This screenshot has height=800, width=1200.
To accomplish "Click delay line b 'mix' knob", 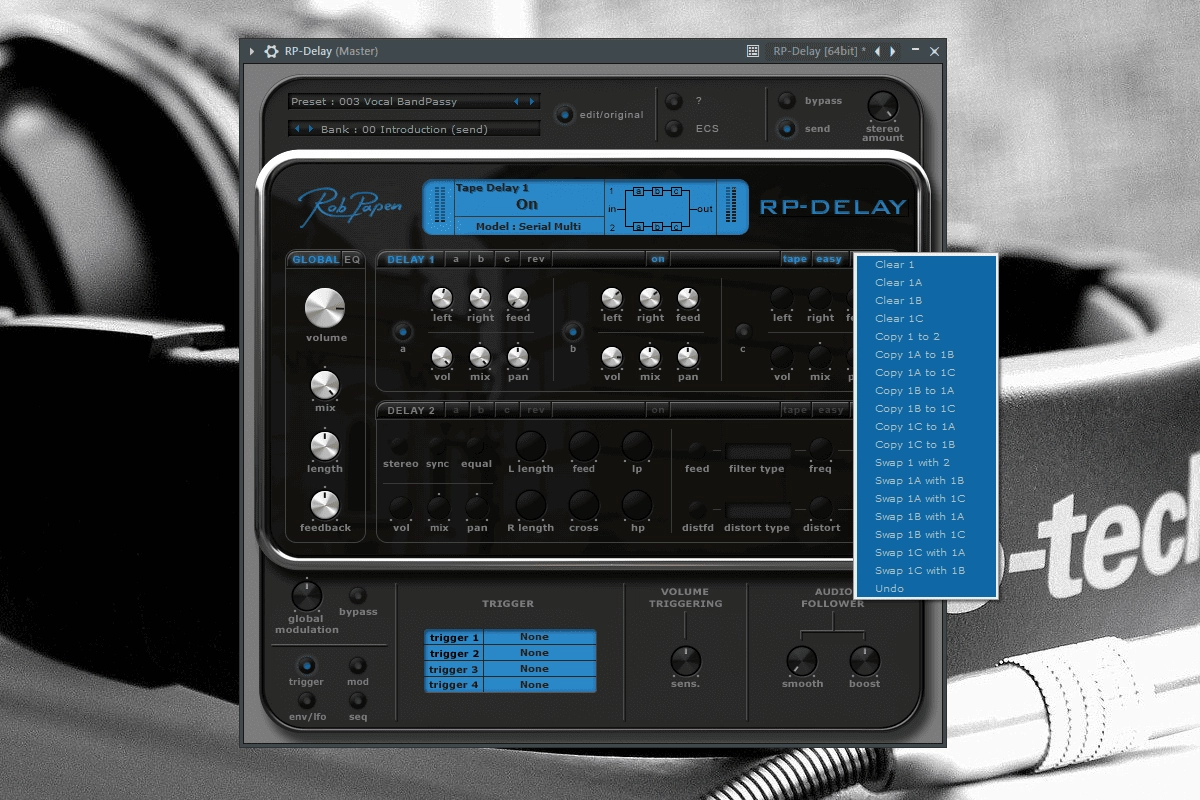I will pos(650,357).
